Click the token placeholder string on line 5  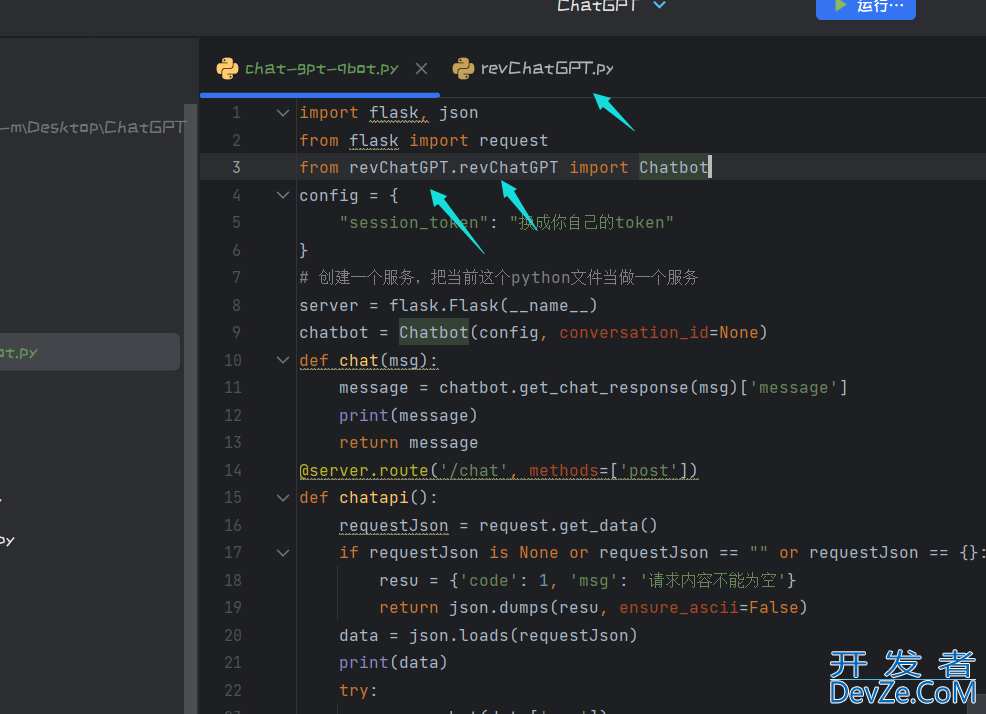pyautogui.click(x=592, y=222)
